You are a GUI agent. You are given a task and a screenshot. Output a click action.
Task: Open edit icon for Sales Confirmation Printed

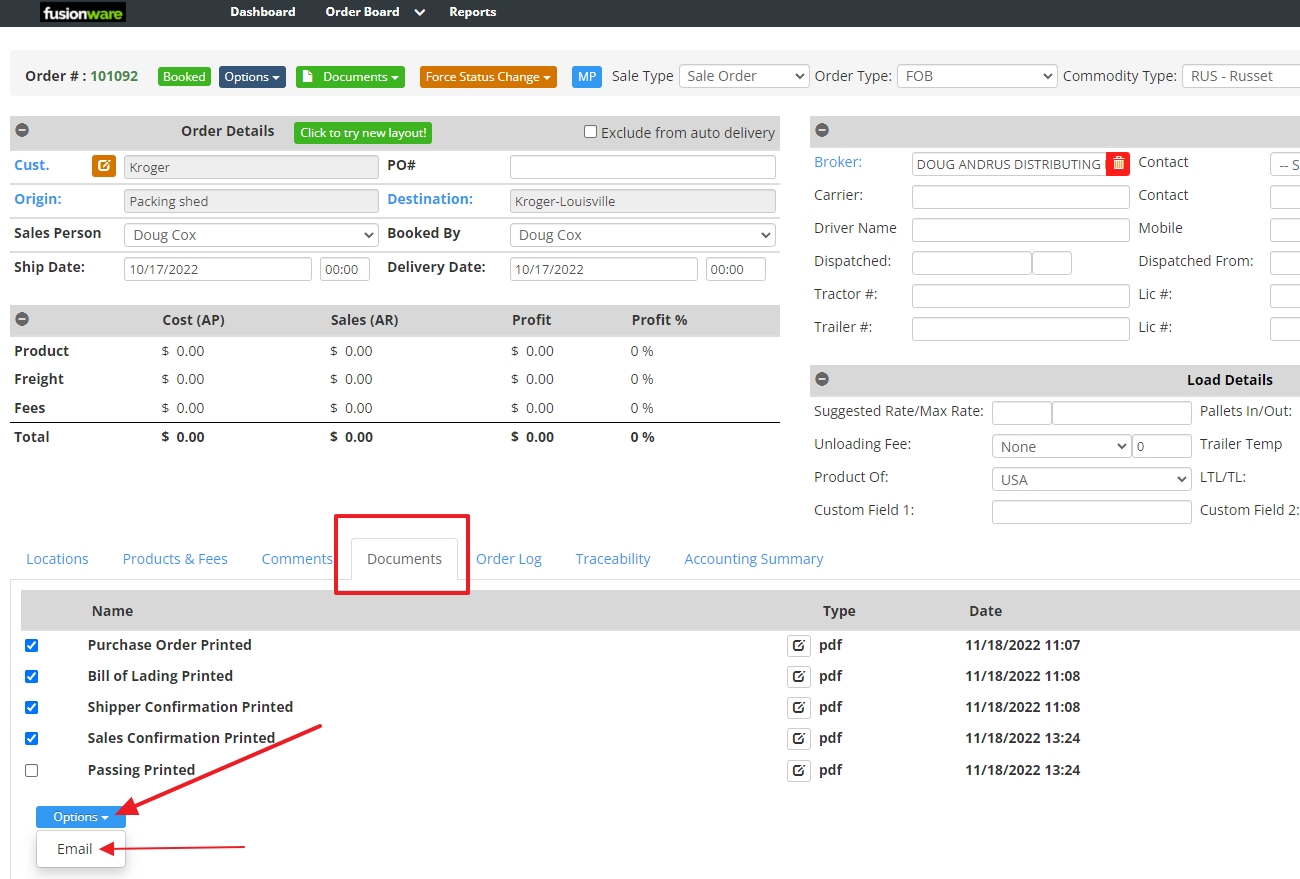pos(799,738)
